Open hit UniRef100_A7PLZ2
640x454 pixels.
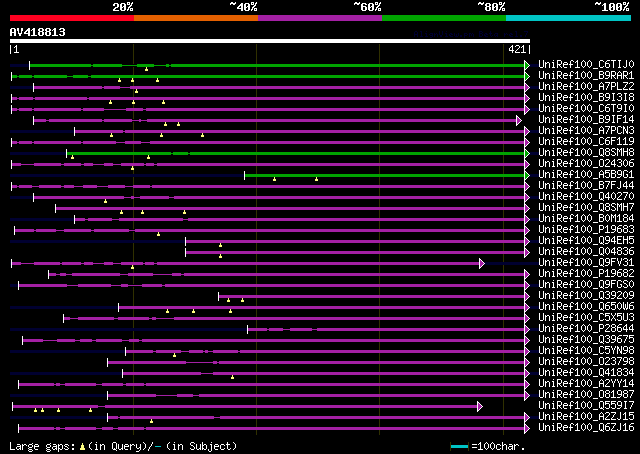(586, 87)
